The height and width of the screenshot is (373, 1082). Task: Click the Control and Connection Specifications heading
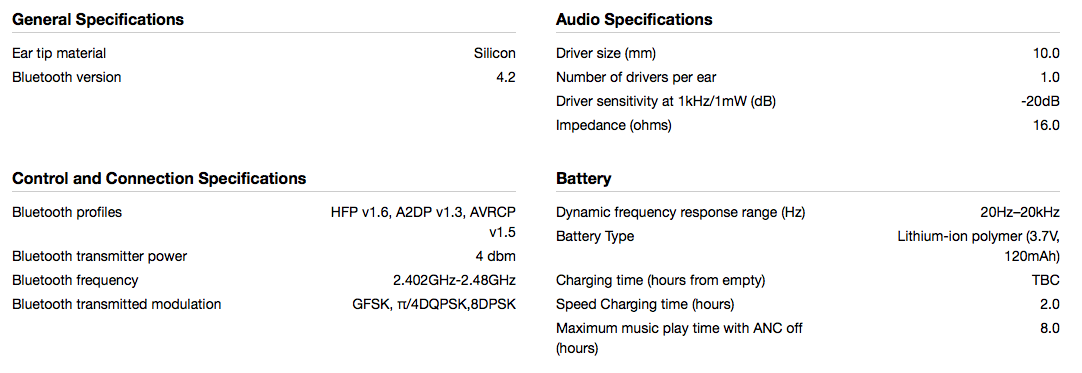159,179
